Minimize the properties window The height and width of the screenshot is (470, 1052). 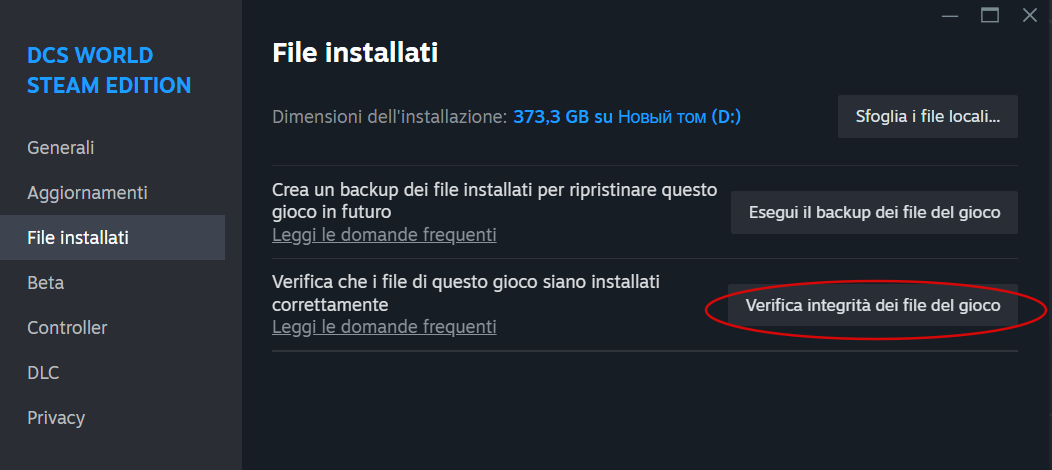[950, 15]
